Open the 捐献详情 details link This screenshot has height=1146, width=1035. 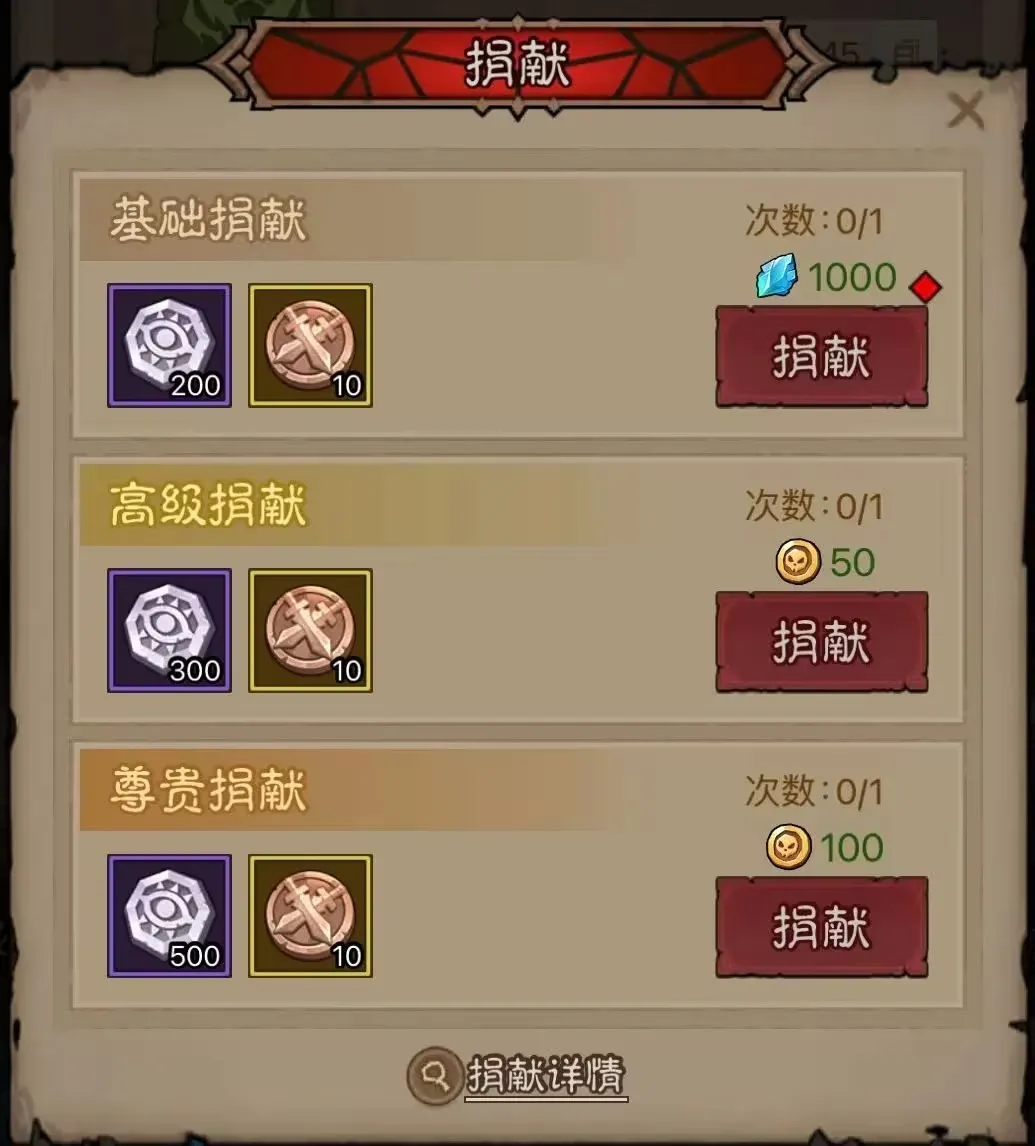(546, 1075)
